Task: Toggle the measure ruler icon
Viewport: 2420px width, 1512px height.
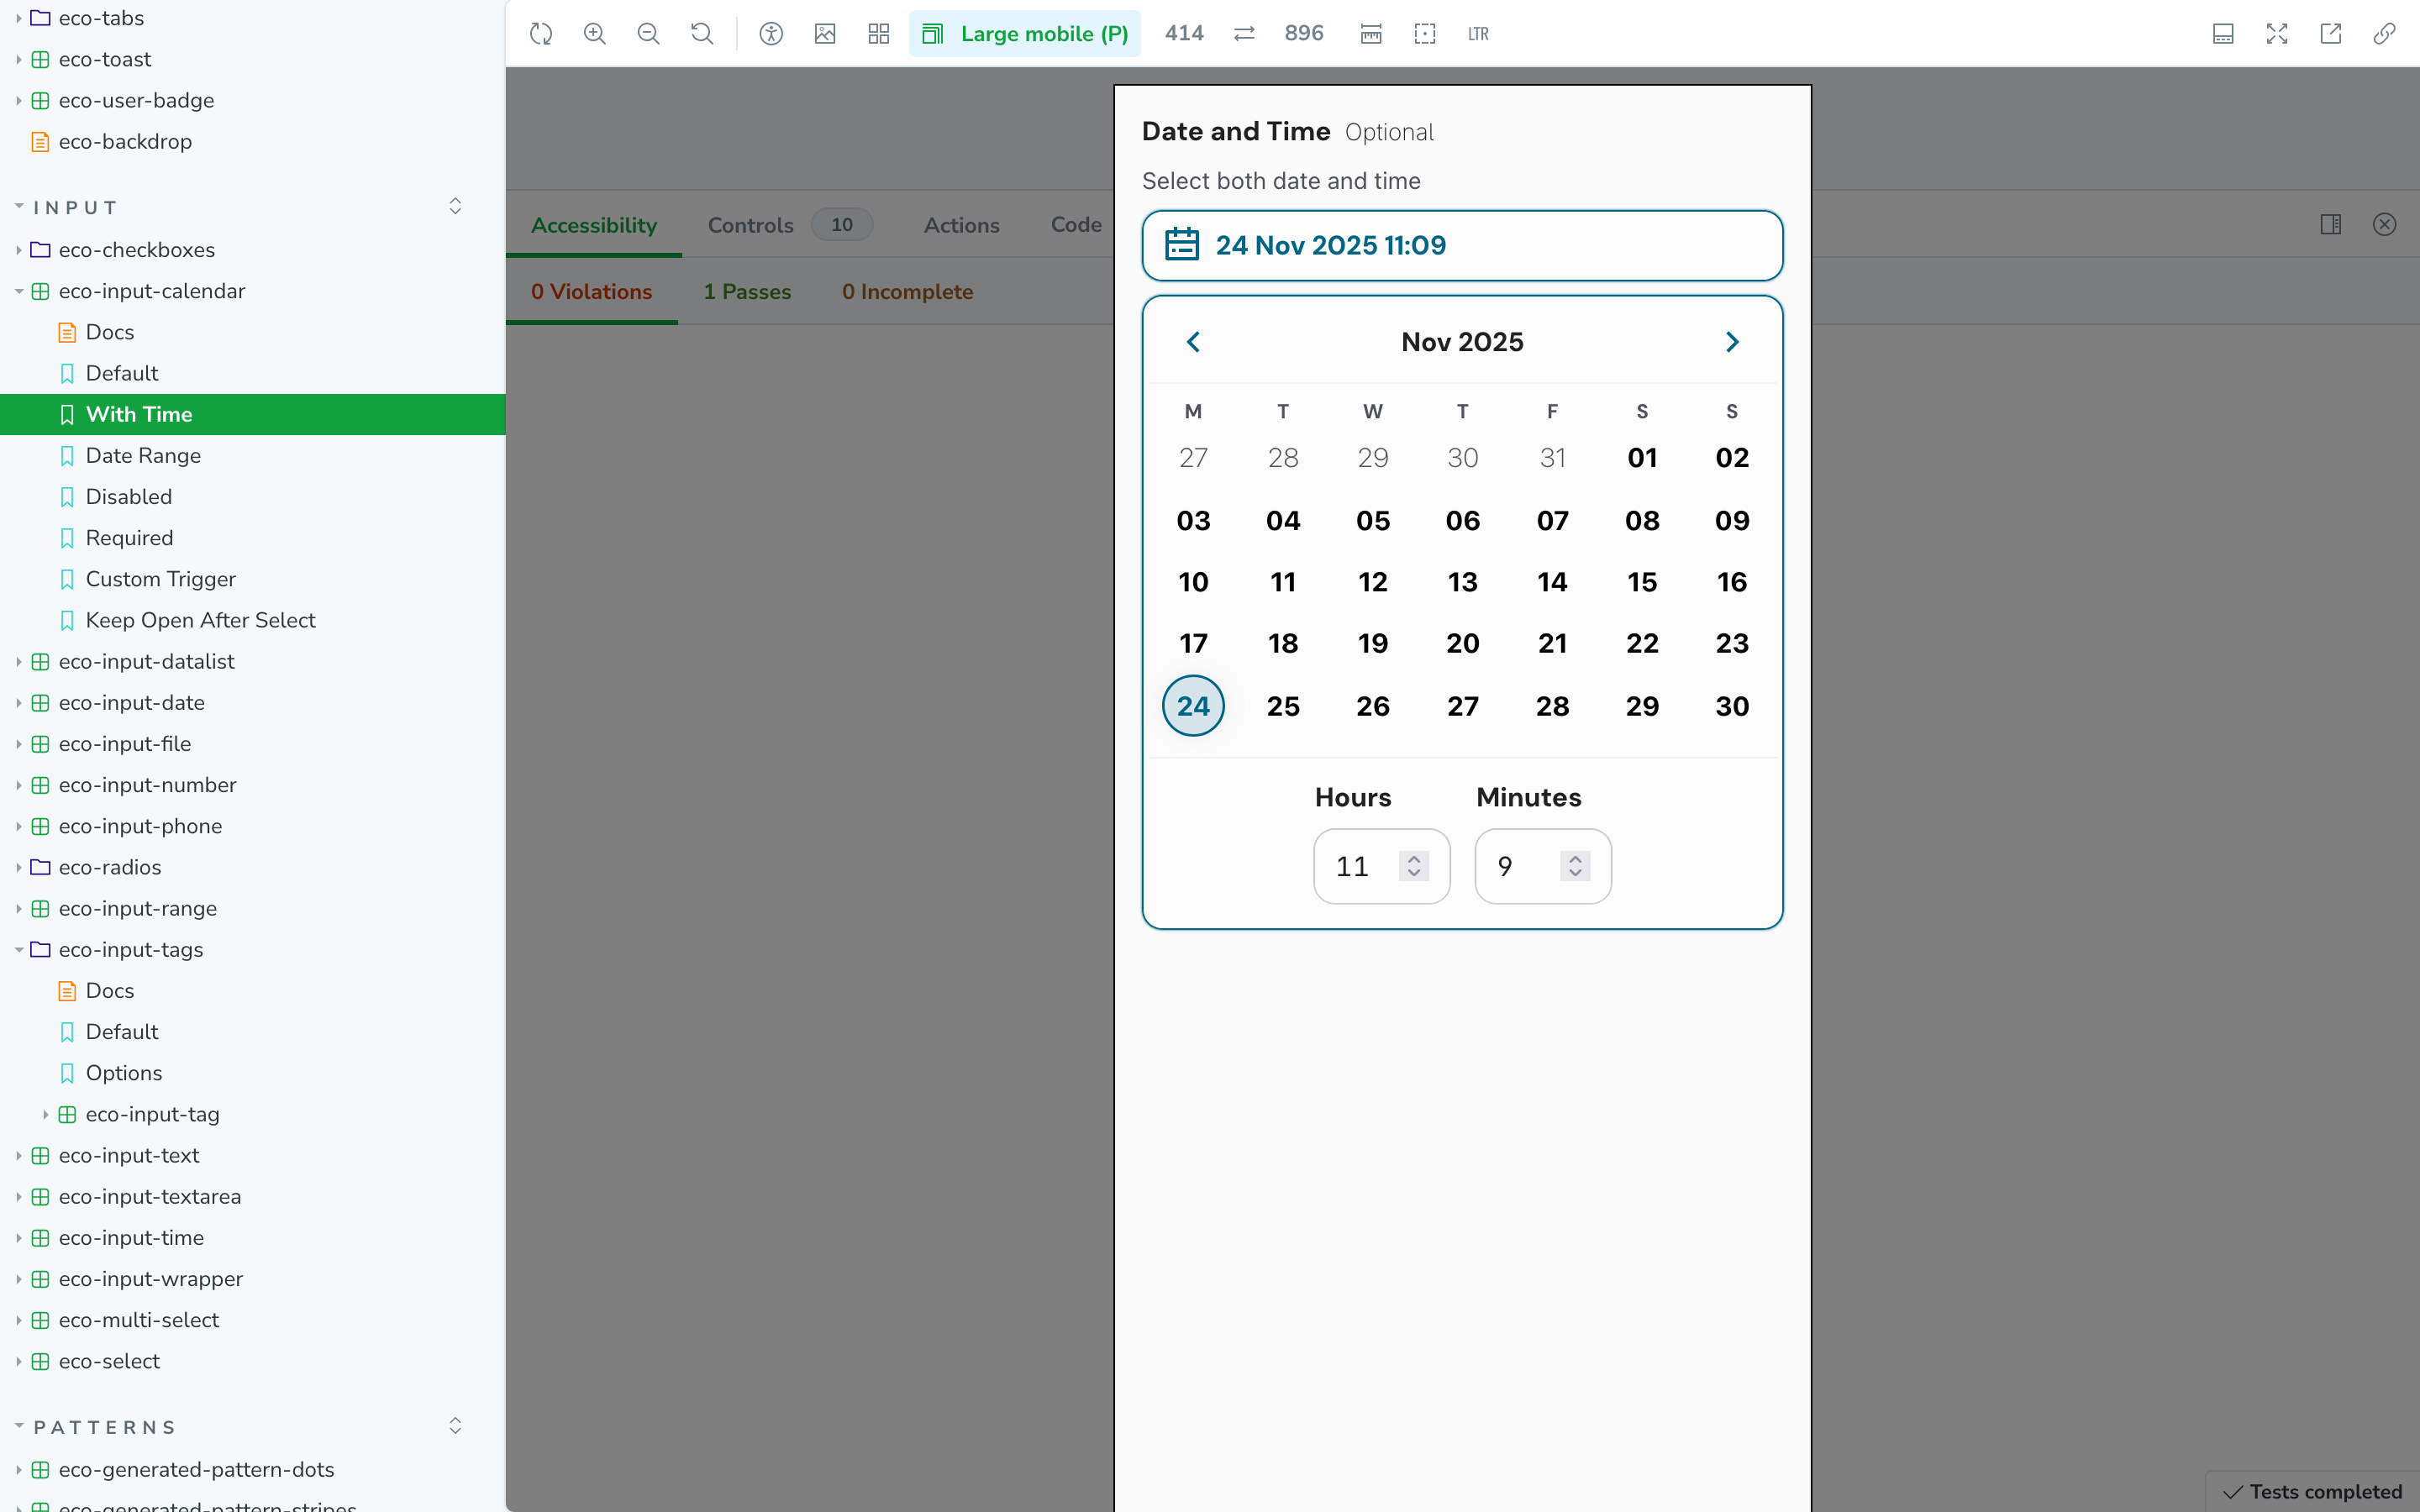Action: (1371, 34)
